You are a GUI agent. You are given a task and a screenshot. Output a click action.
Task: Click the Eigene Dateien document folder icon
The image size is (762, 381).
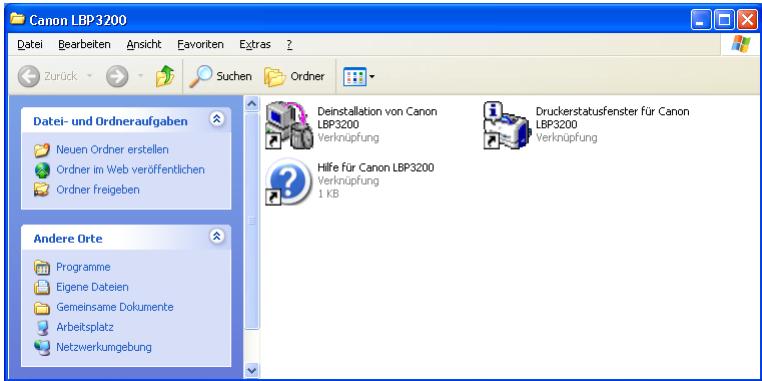click(x=42, y=287)
